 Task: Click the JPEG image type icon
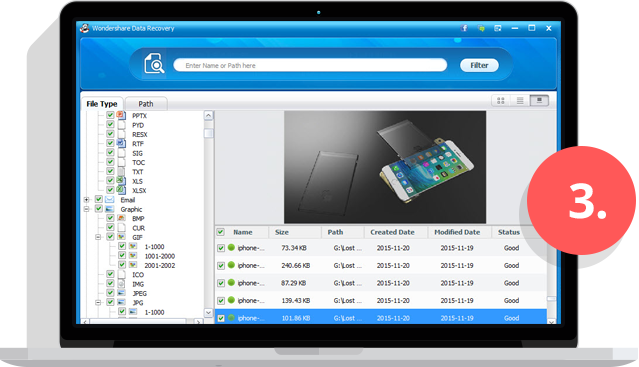click(x=121, y=293)
